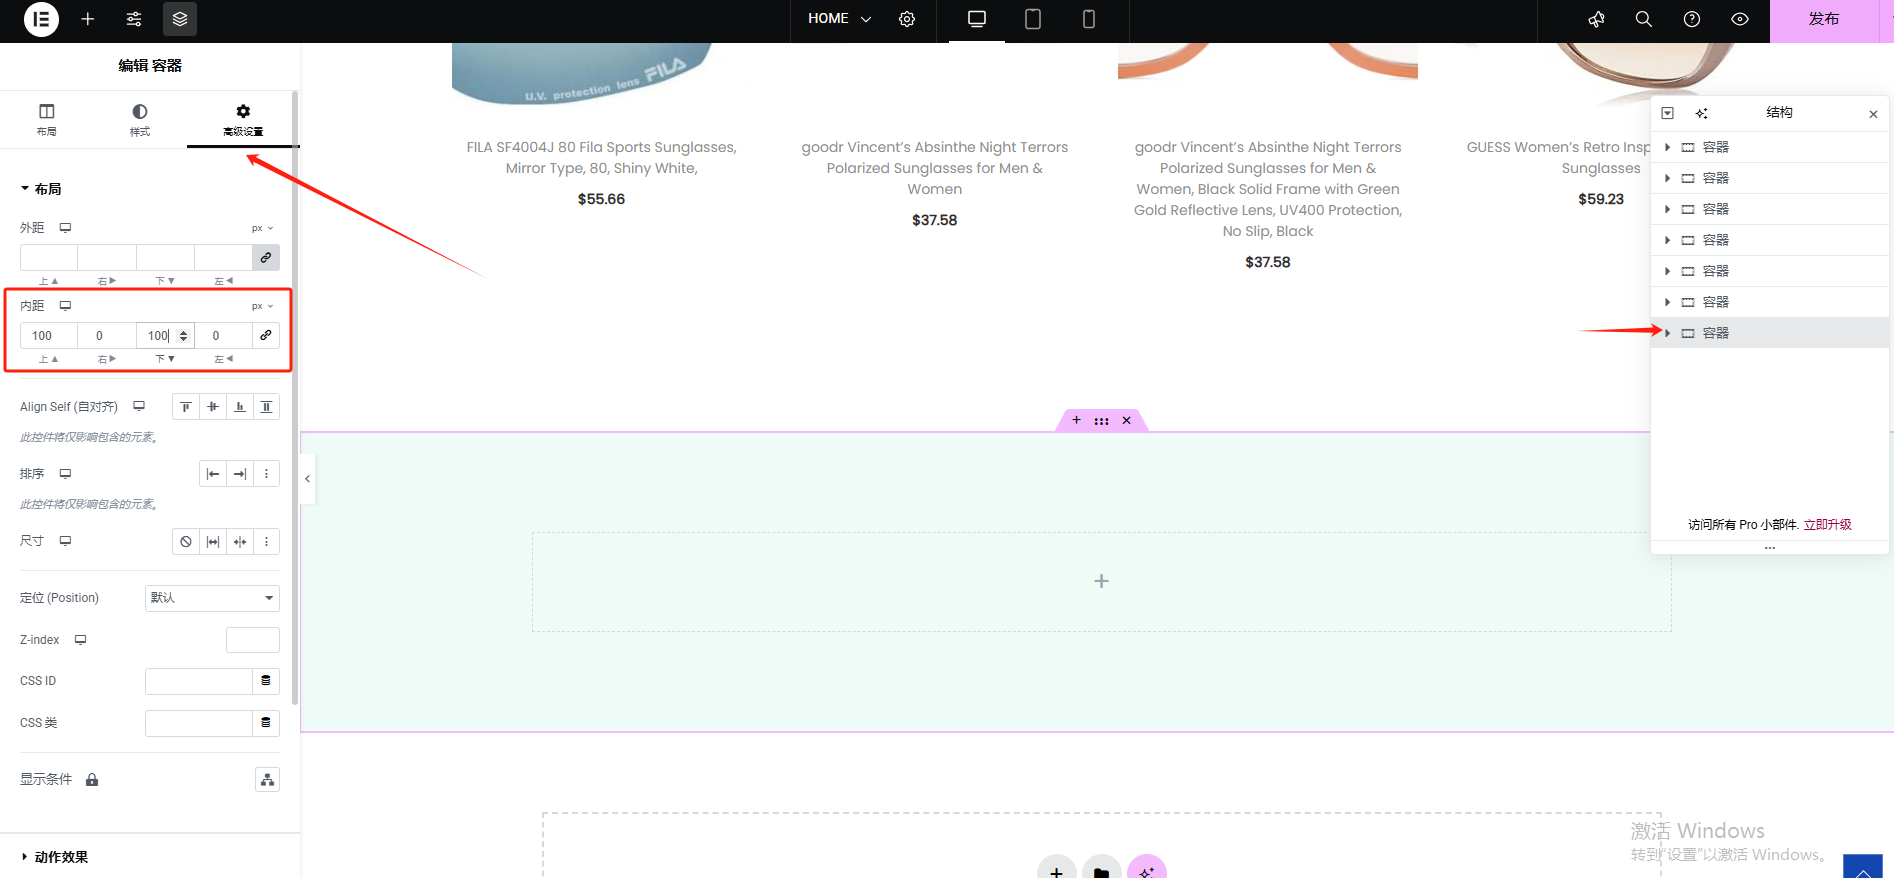Open the add element plus icon
Image resolution: width=1894 pixels, height=878 pixels.
click(88, 19)
